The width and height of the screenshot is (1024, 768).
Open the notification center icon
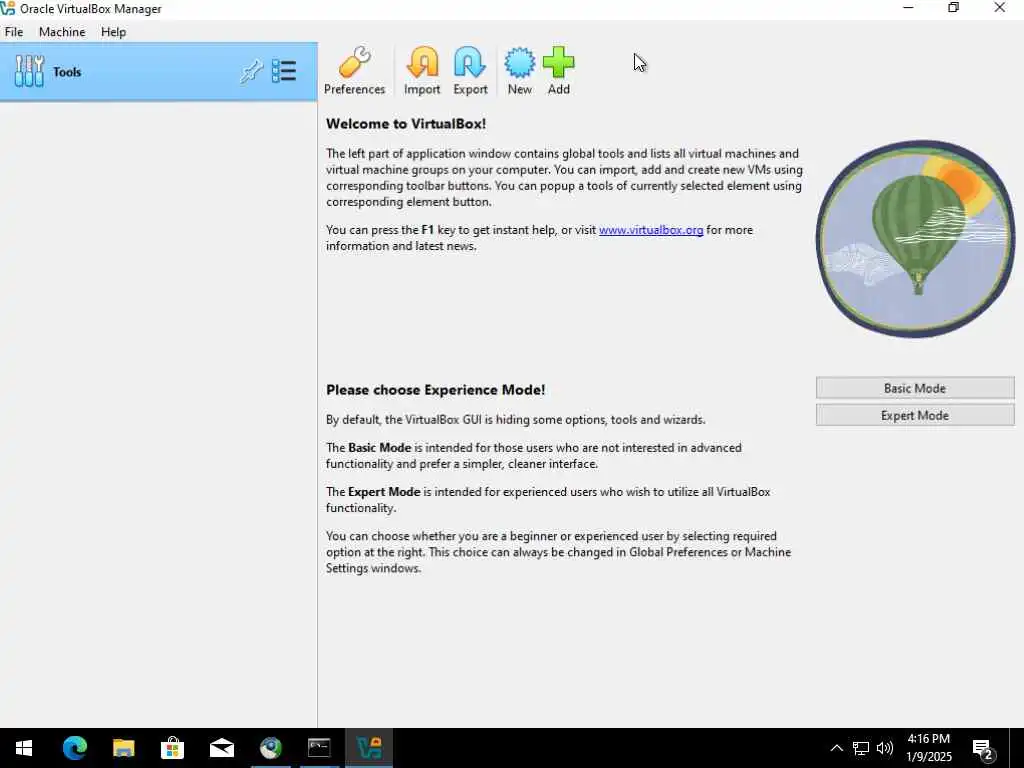pos(983,748)
